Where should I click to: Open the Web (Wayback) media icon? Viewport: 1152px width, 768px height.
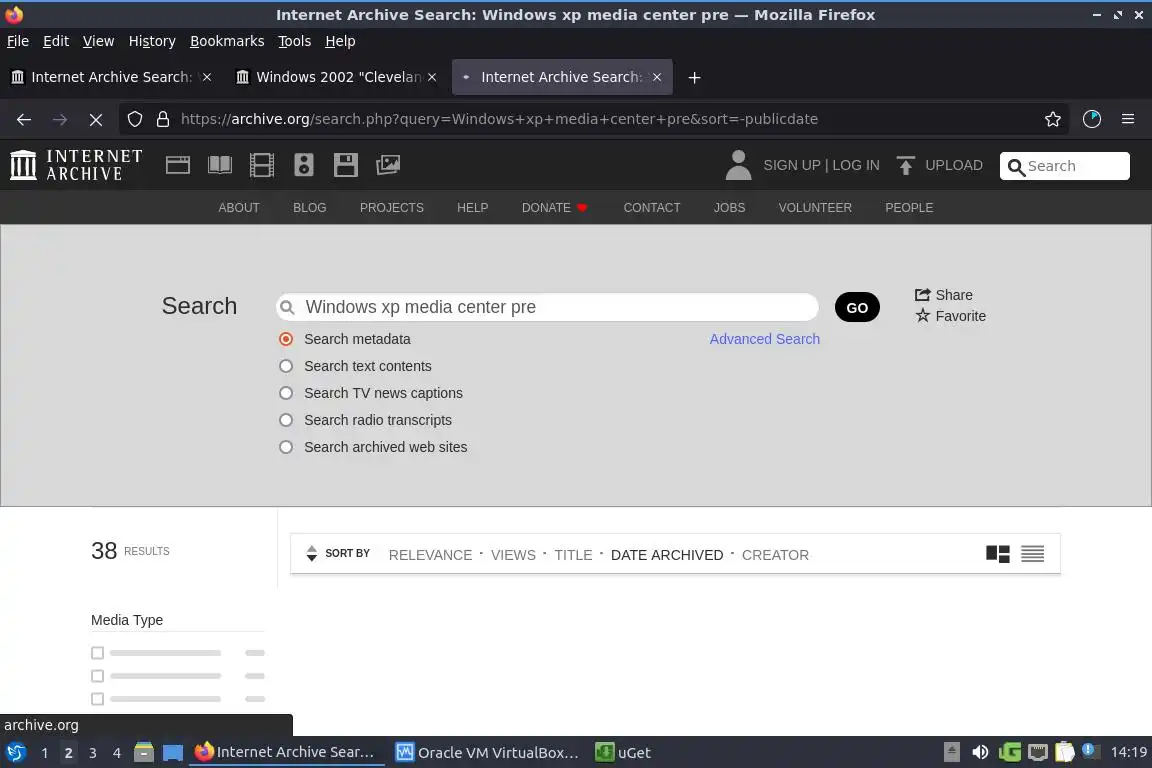point(178,165)
